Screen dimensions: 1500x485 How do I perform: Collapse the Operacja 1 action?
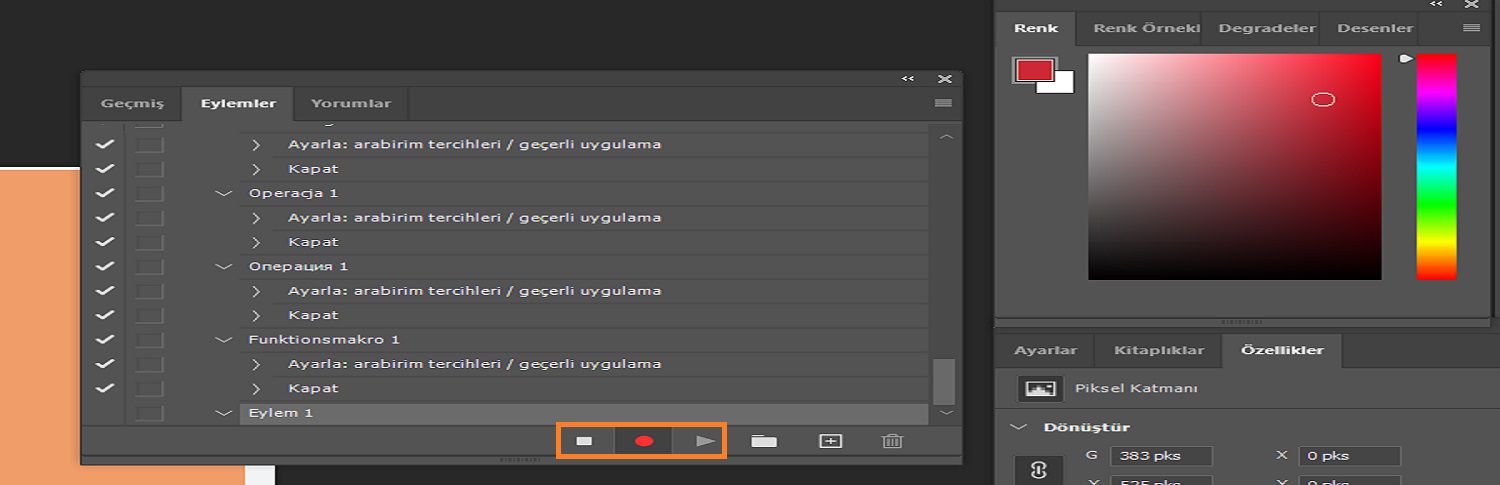223,193
